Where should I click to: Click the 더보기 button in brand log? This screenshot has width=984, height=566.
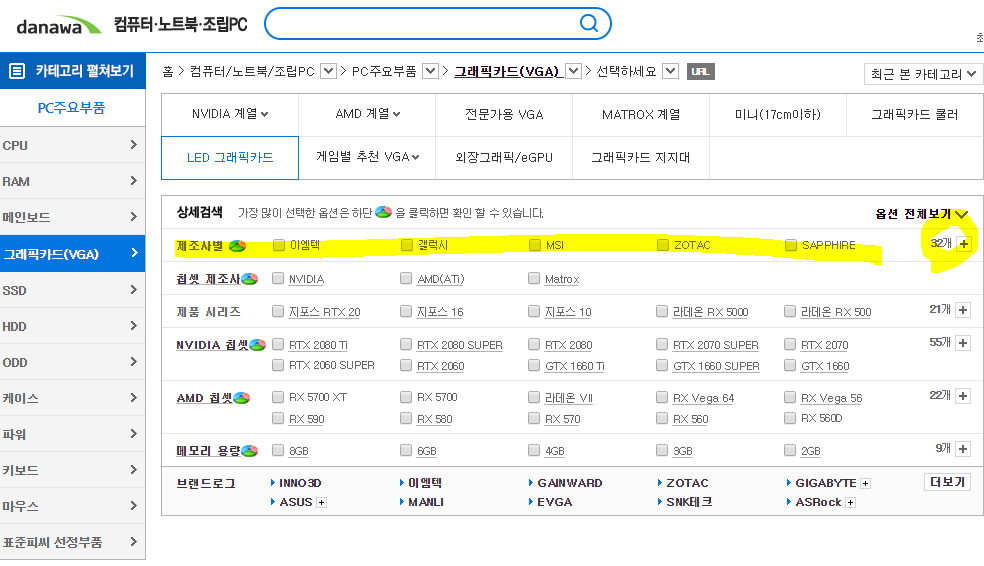946,482
